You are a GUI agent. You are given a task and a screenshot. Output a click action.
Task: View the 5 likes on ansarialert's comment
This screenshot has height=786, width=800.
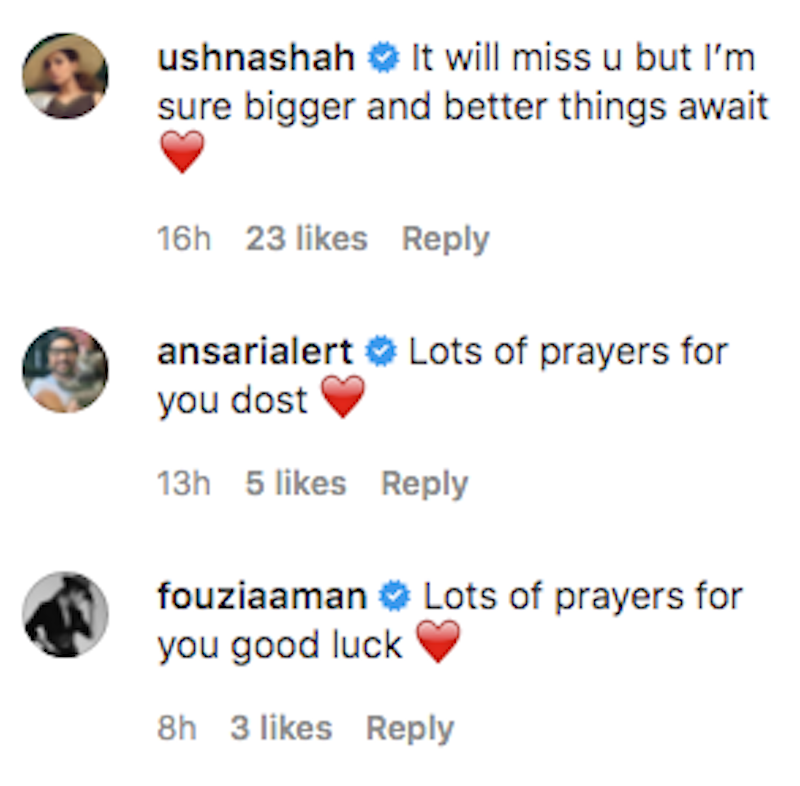[x=295, y=484]
